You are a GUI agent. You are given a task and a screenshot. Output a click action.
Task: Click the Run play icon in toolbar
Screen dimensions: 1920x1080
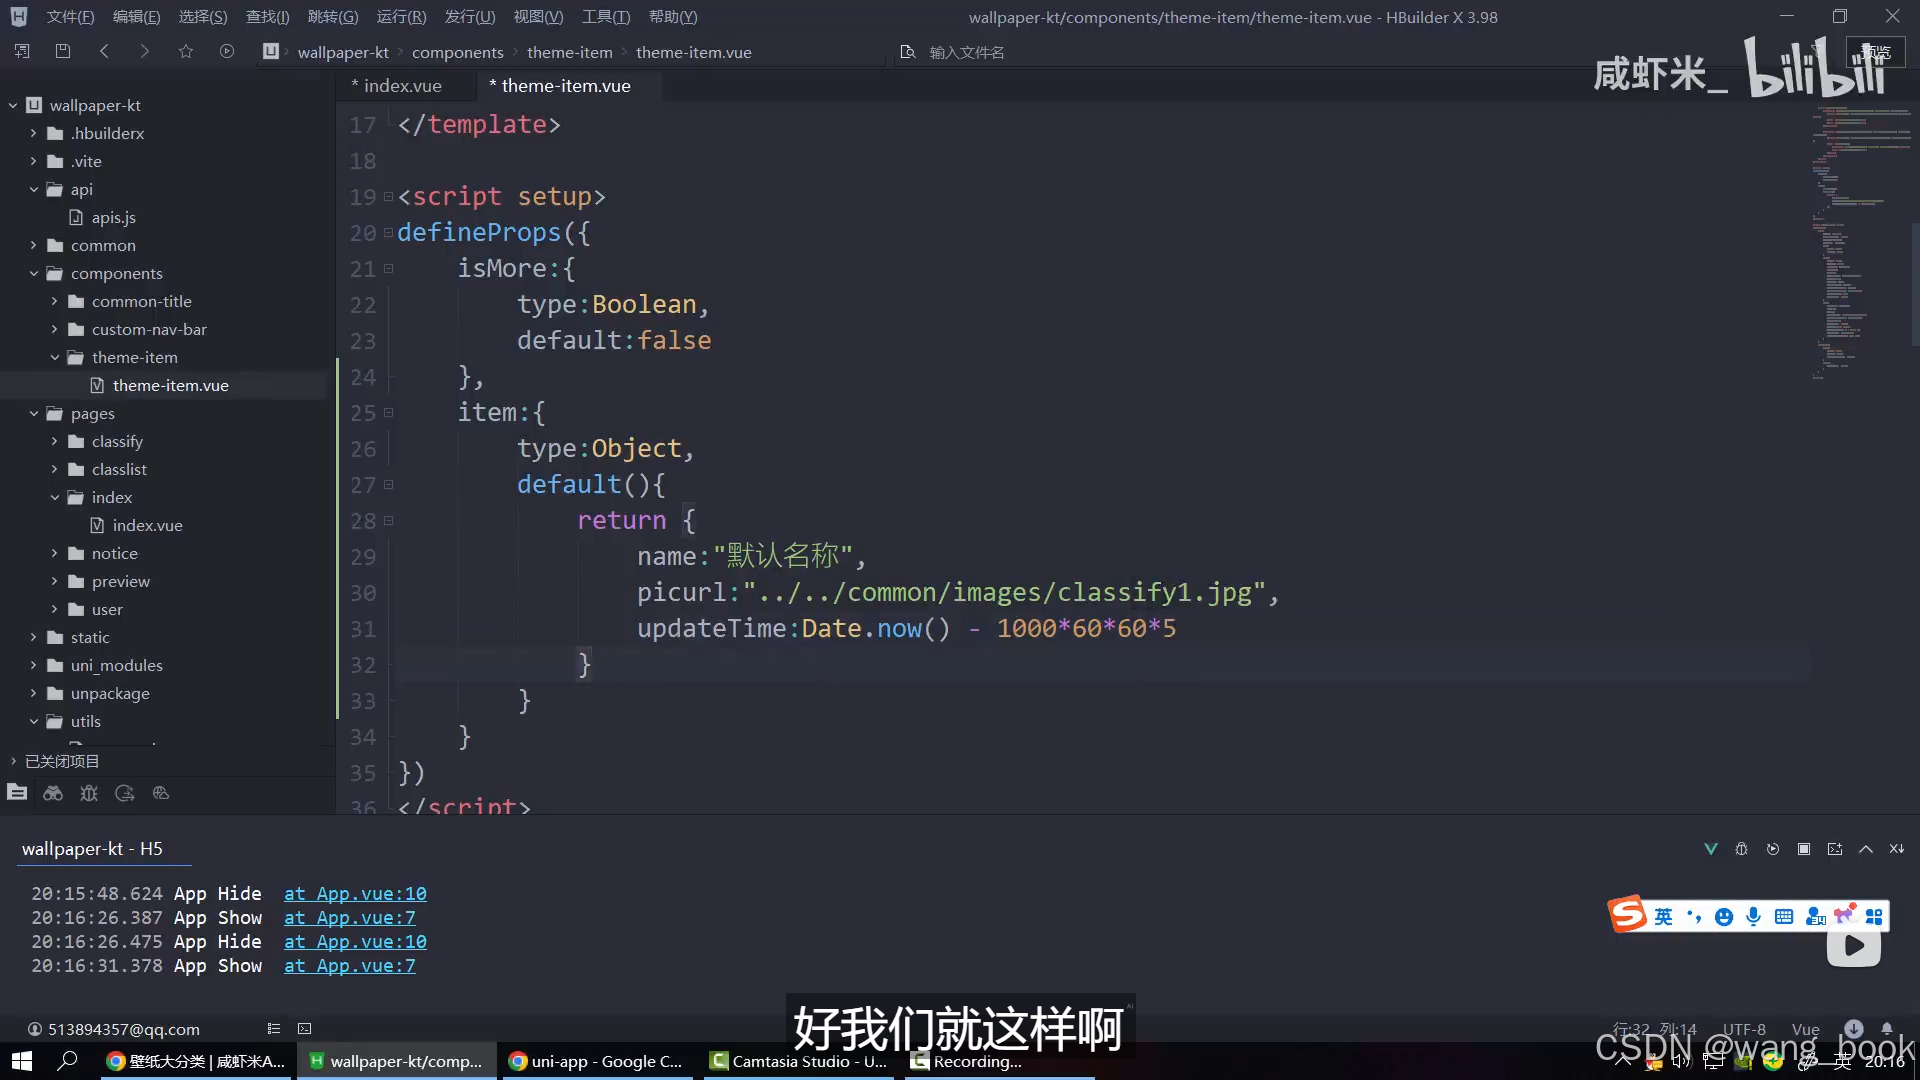(x=227, y=51)
